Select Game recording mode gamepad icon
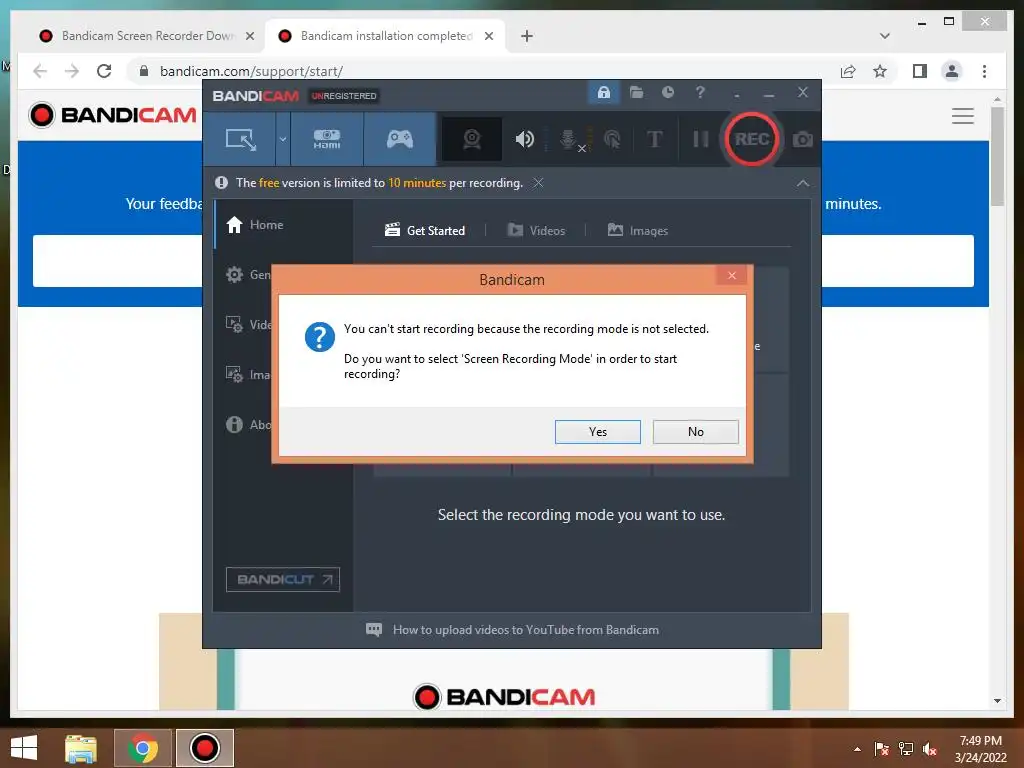 (400, 139)
